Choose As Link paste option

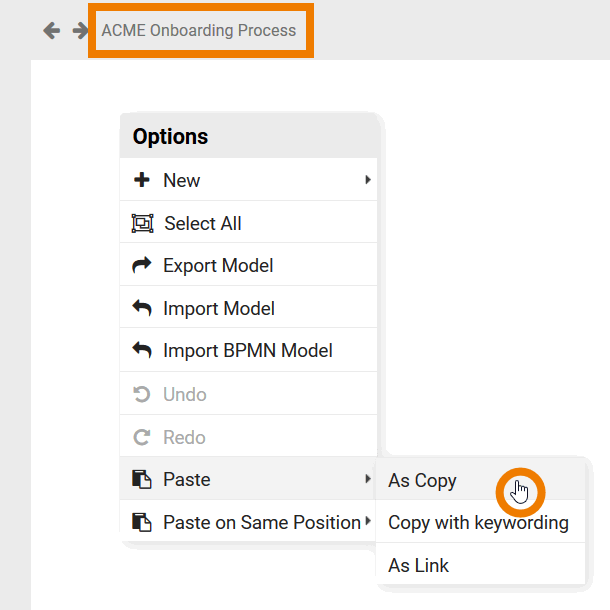(x=419, y=565)
